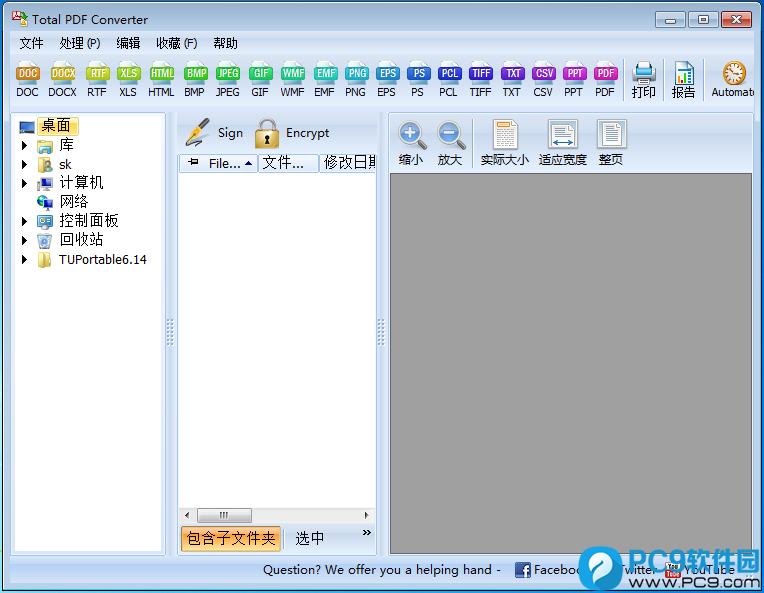Expand the 回收站 node
The image size is (764, 593).
(x=24, y=240)
